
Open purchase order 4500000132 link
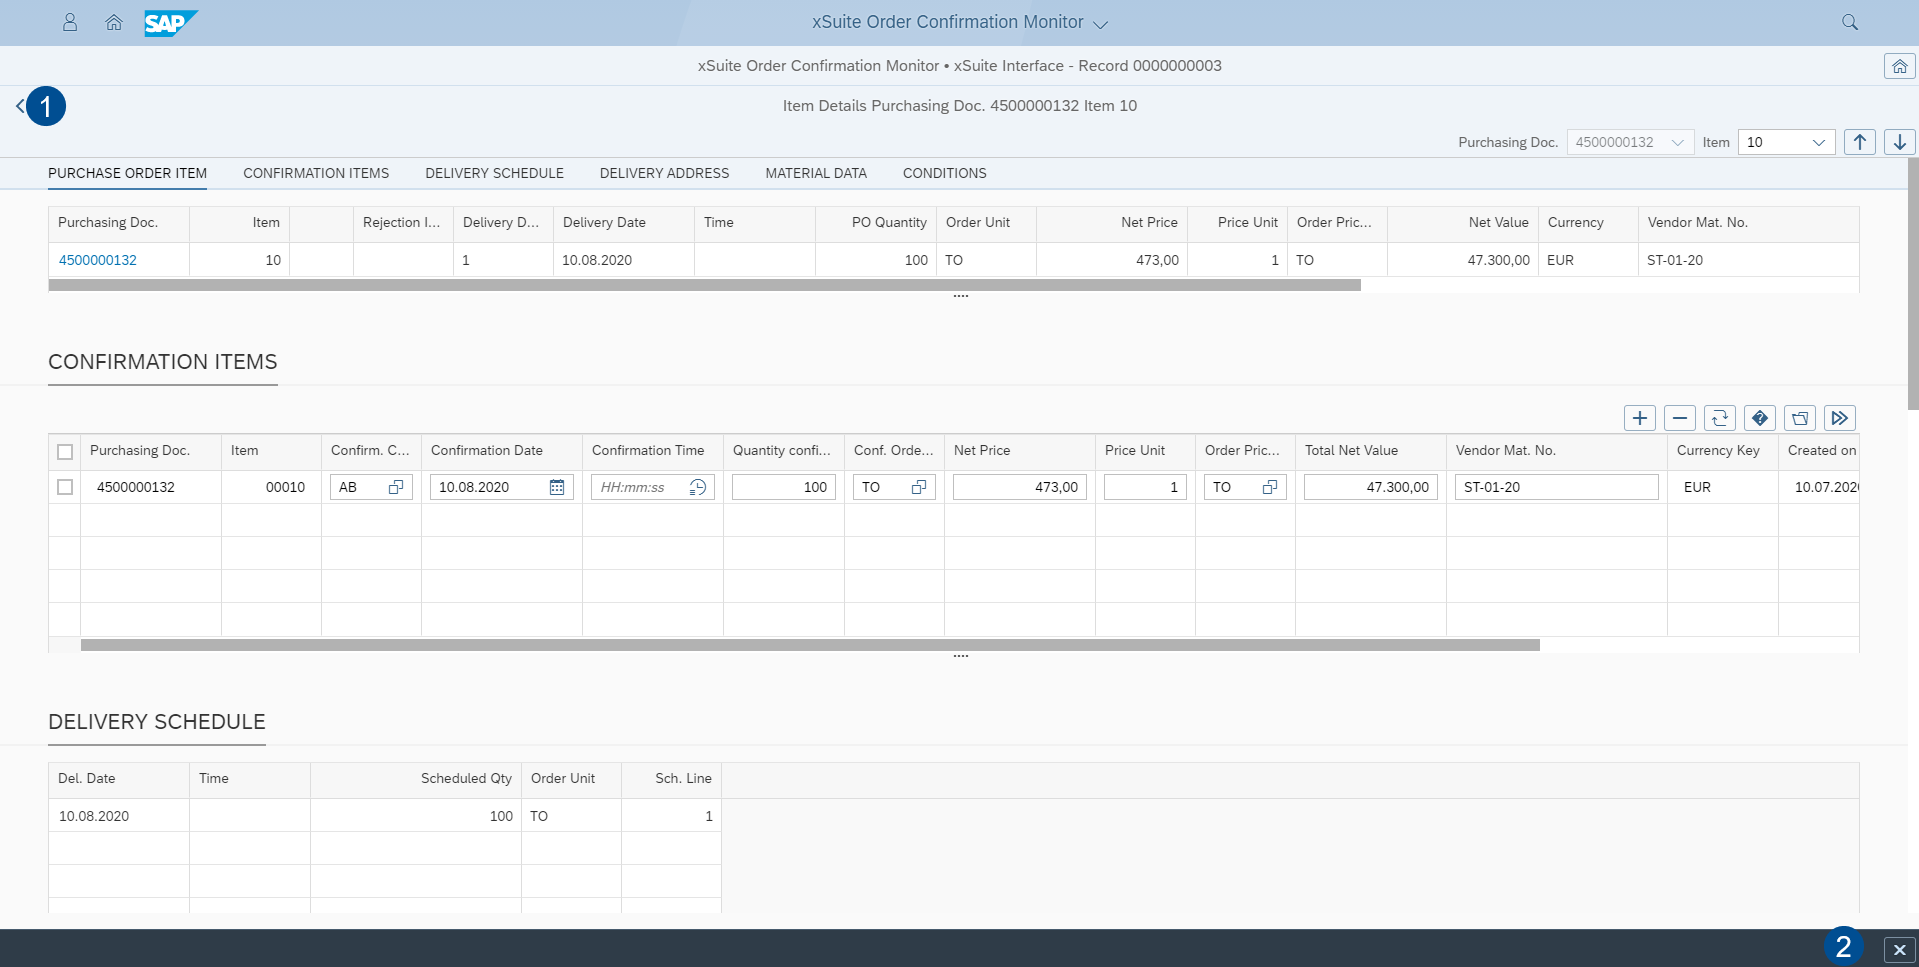pos(97,259)
